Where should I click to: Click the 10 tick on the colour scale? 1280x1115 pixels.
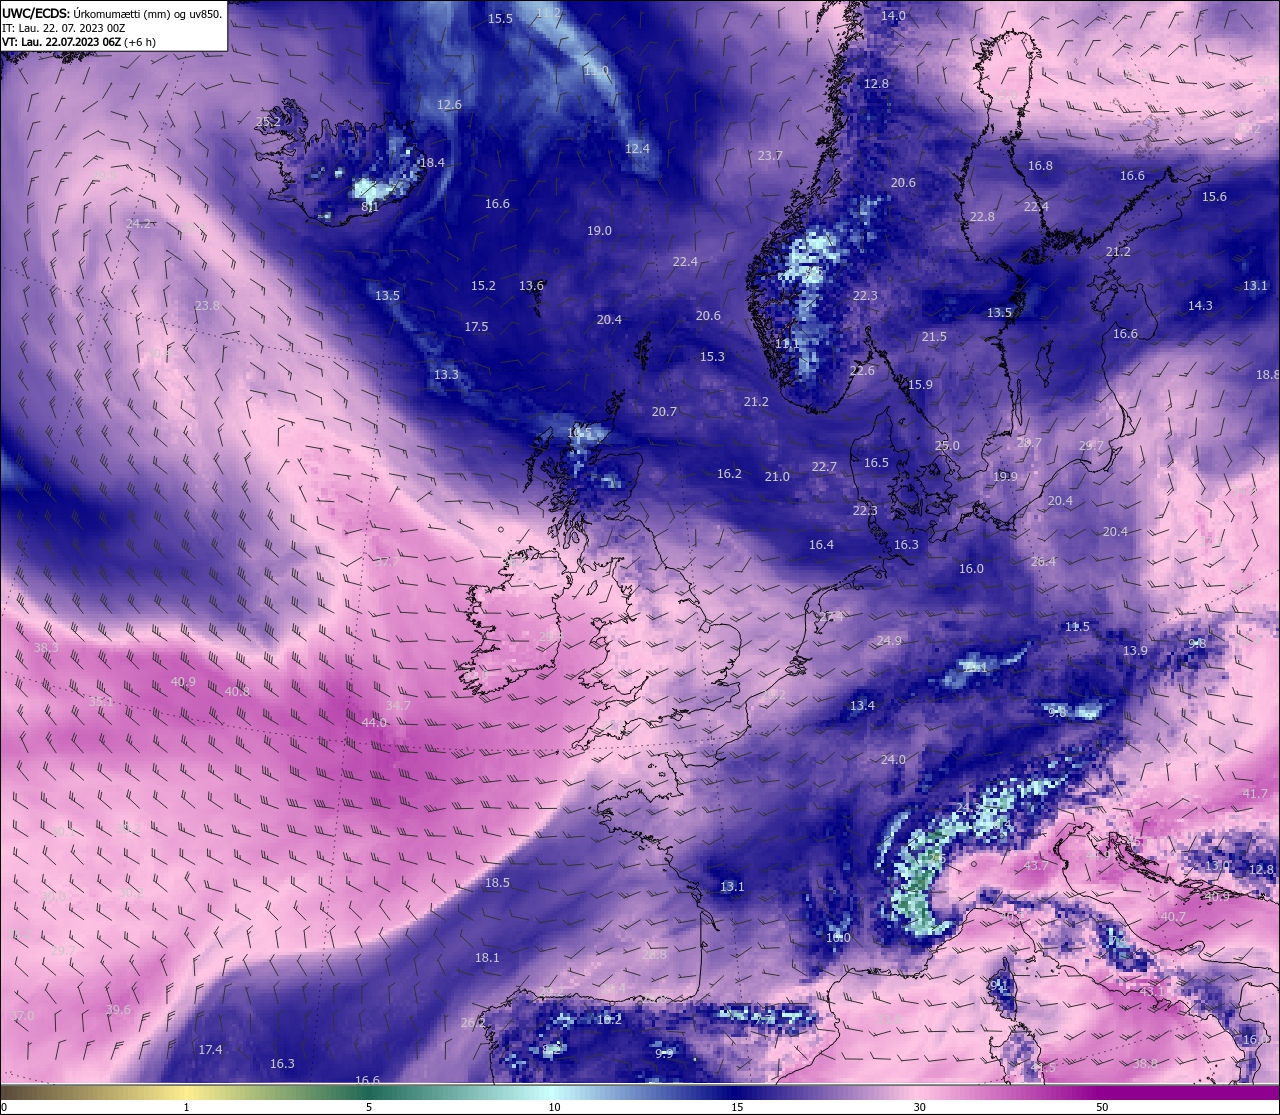click(x=554, y=1107)
